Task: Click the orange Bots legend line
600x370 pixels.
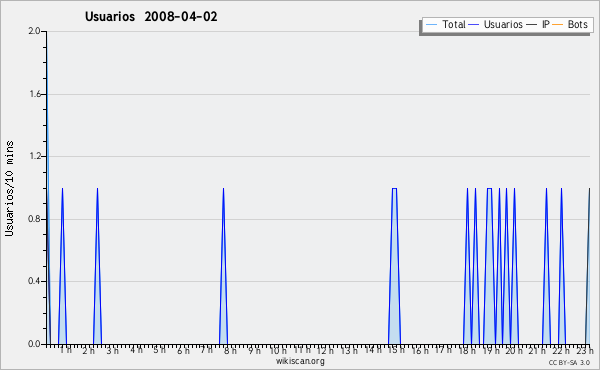Action: coord(558,25)
